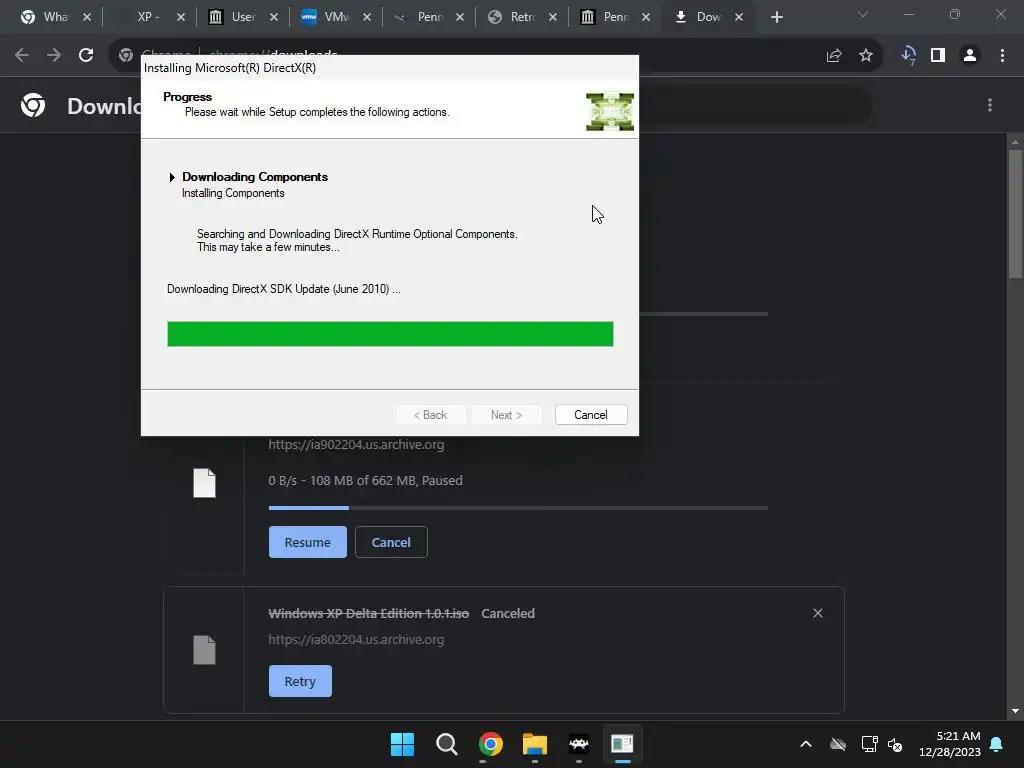
Task: Open a new Chrome tab
Action: pos(776,18)
